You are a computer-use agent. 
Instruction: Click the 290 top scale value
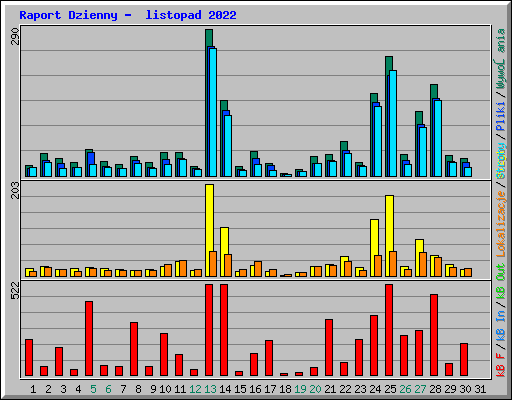tap(15, 36)
